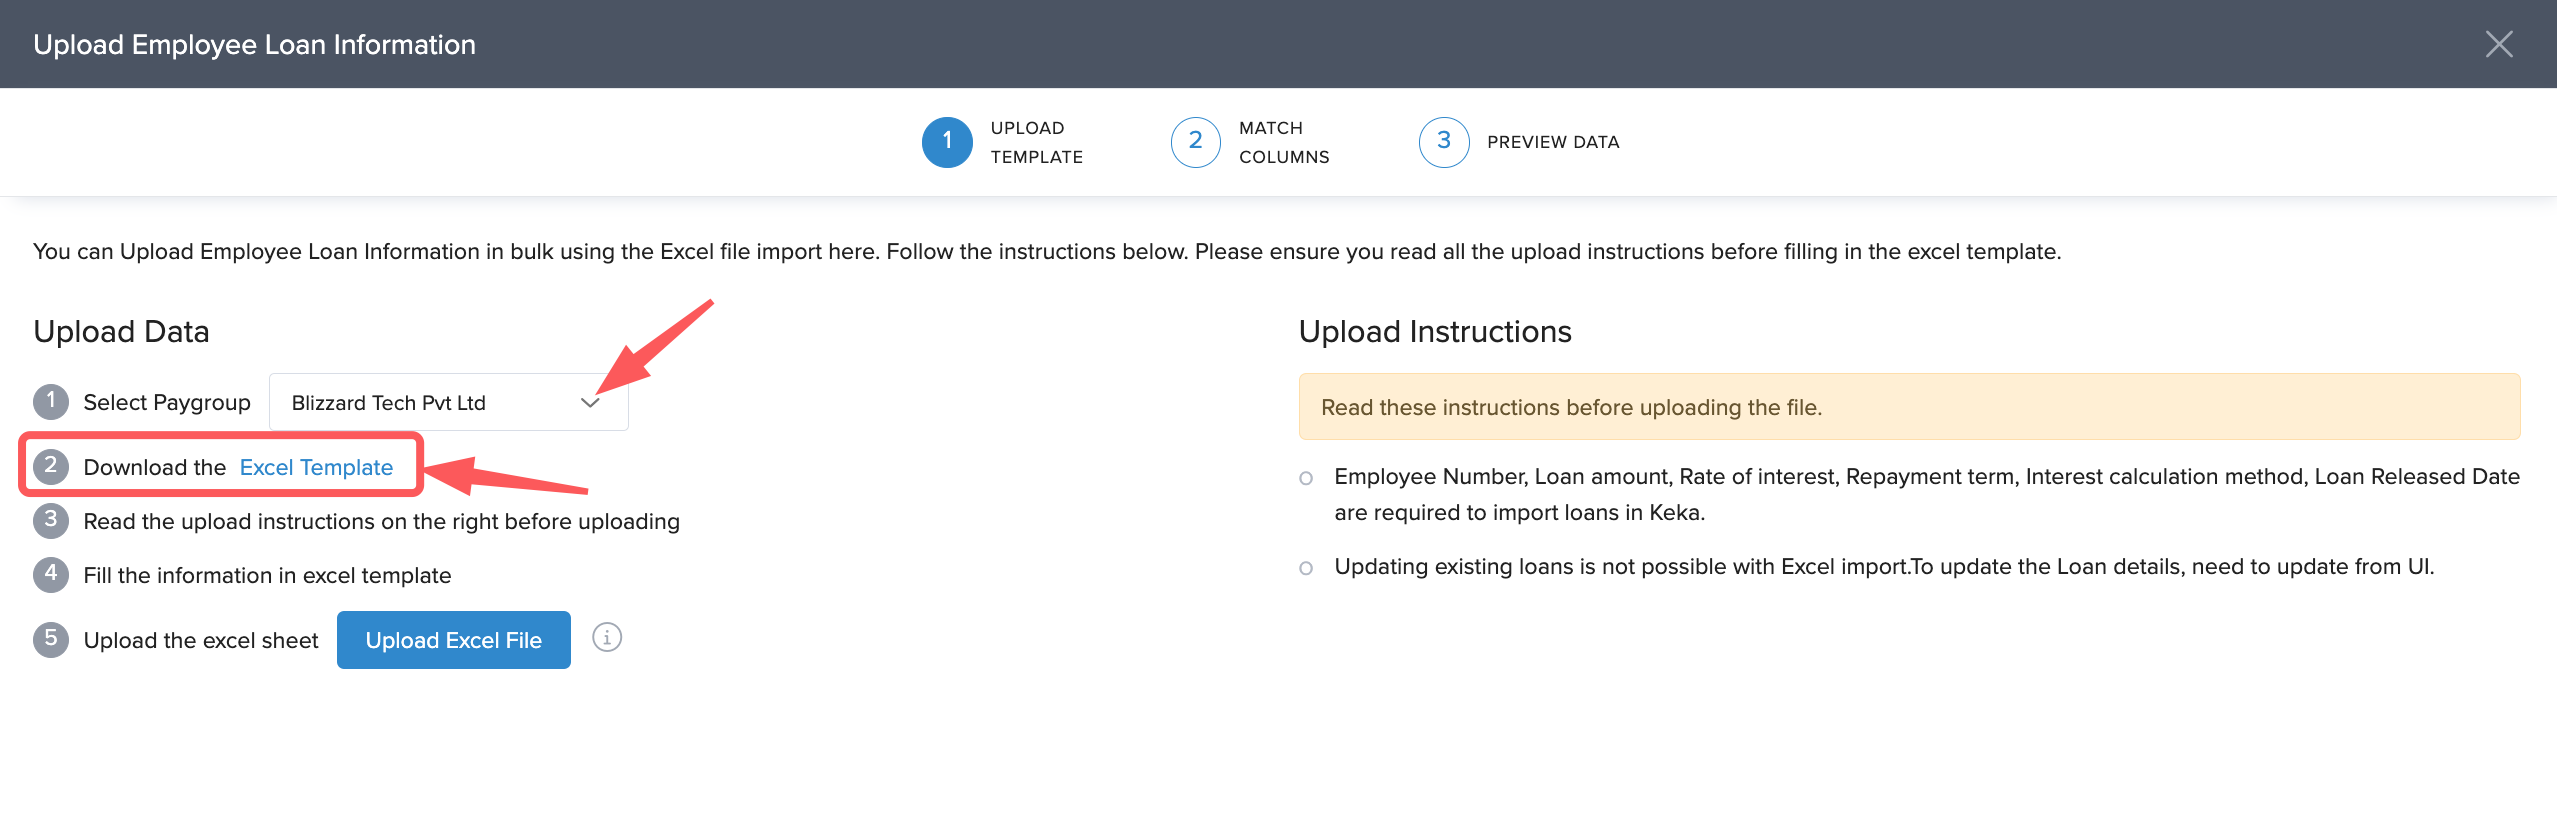Jump to the Preview Data step label
Viewport: 2557px width, 825px height.
click(1553, 142)
